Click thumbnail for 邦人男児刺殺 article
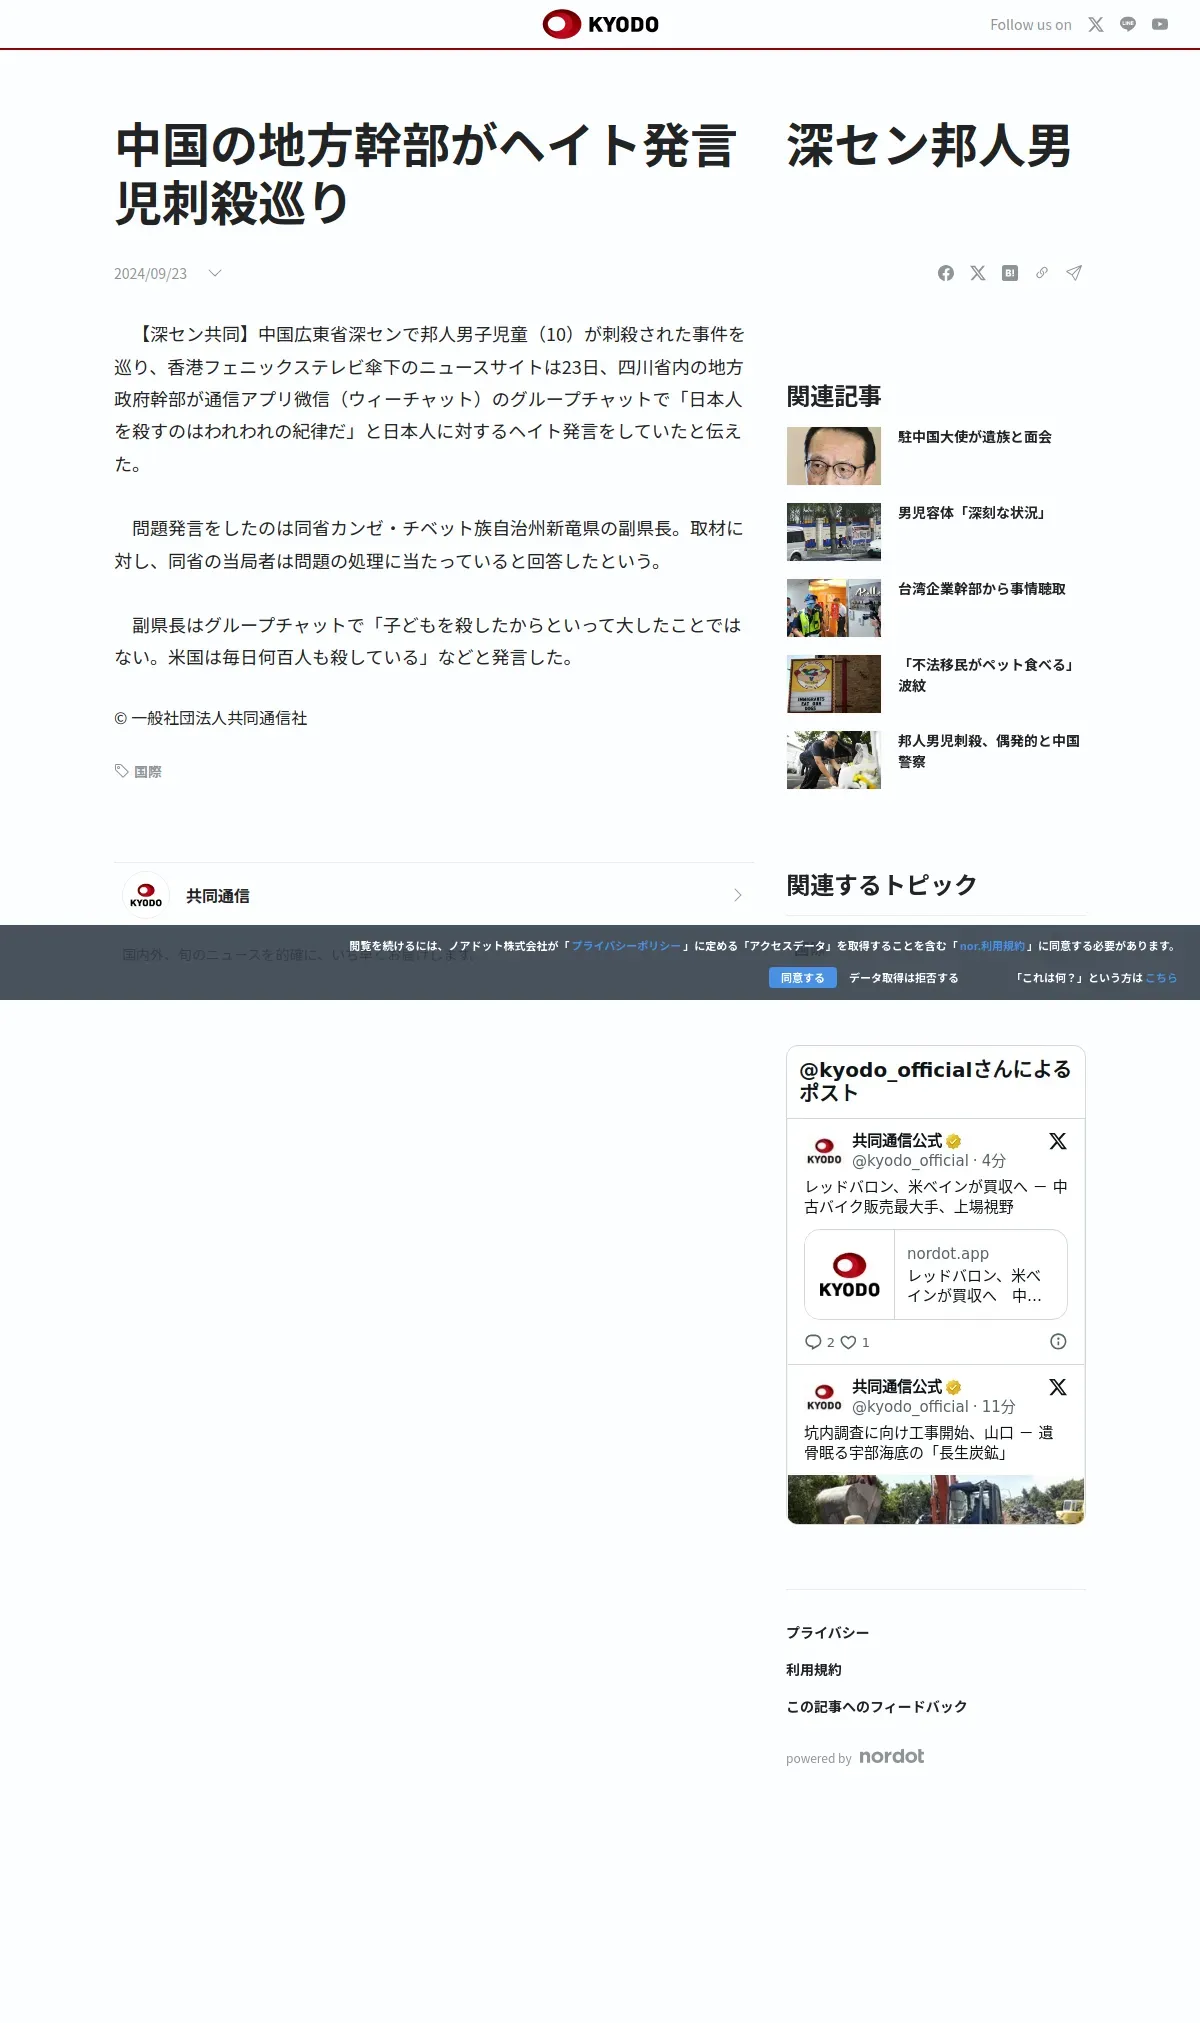 click(x=834, y=760)
